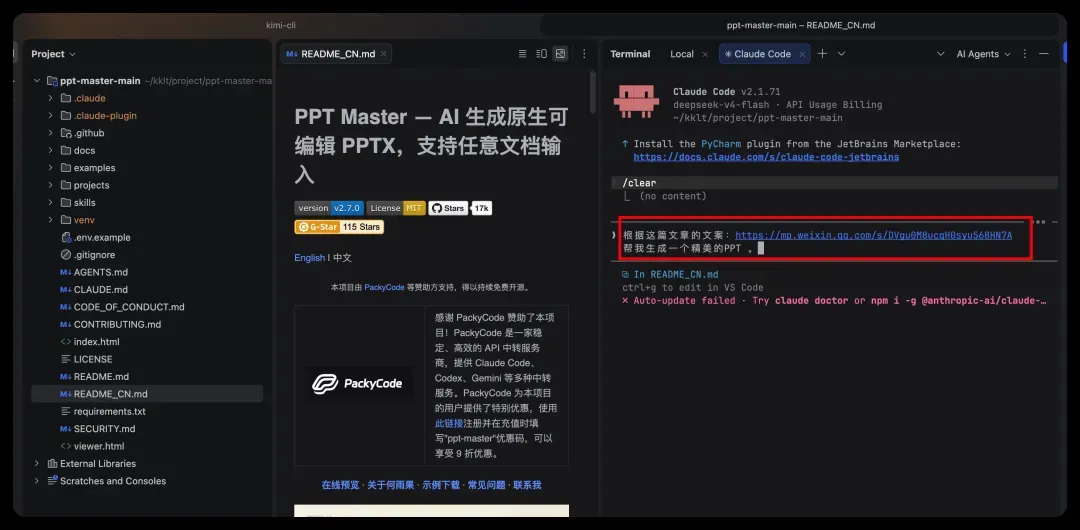
Task: Open Terminal panel options menu
Action: point(1025,54)
